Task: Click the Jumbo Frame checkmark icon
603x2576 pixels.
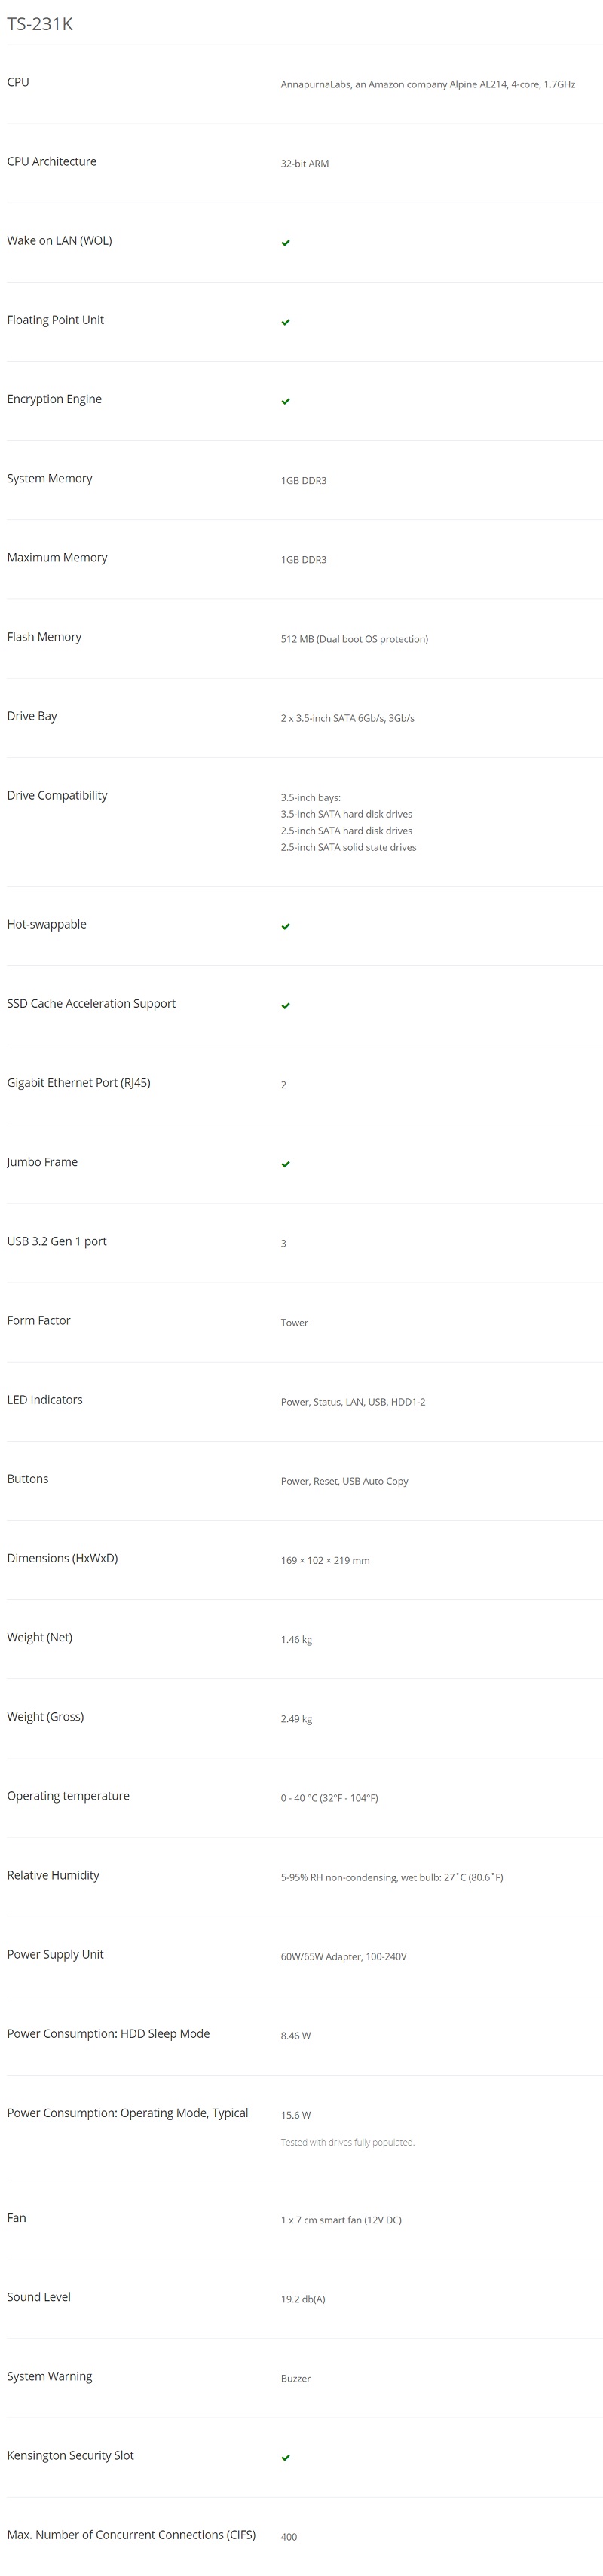Action: click(x=286, y=1164)
